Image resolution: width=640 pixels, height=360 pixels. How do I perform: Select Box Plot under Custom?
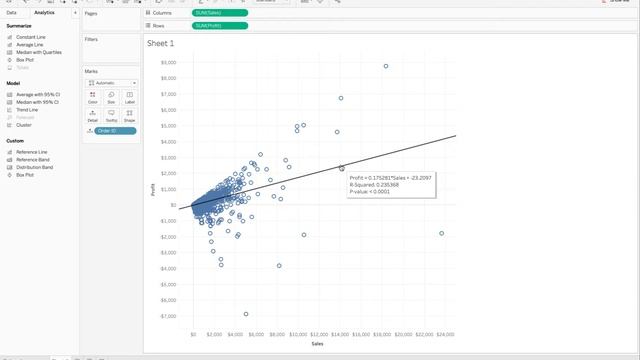24,175
